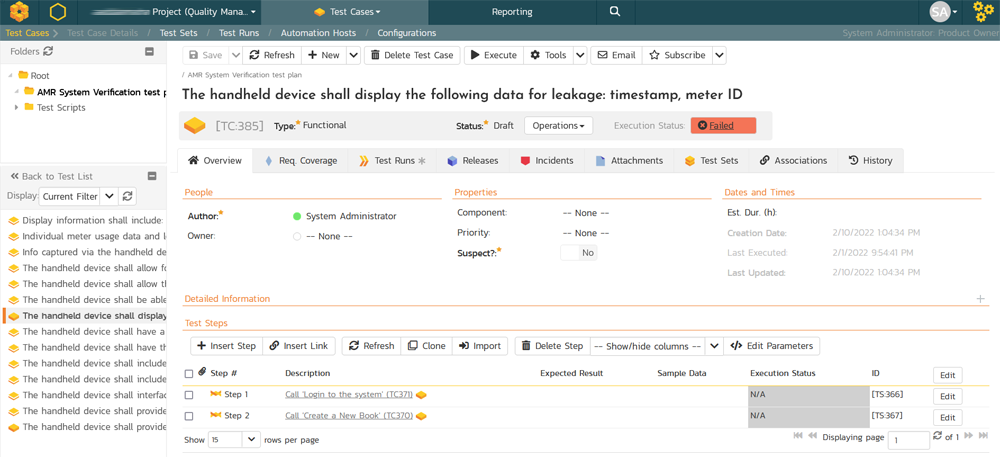Click the page number input field
The image size is (1000, 457).
pyautogui.click(x=908, y=440)
